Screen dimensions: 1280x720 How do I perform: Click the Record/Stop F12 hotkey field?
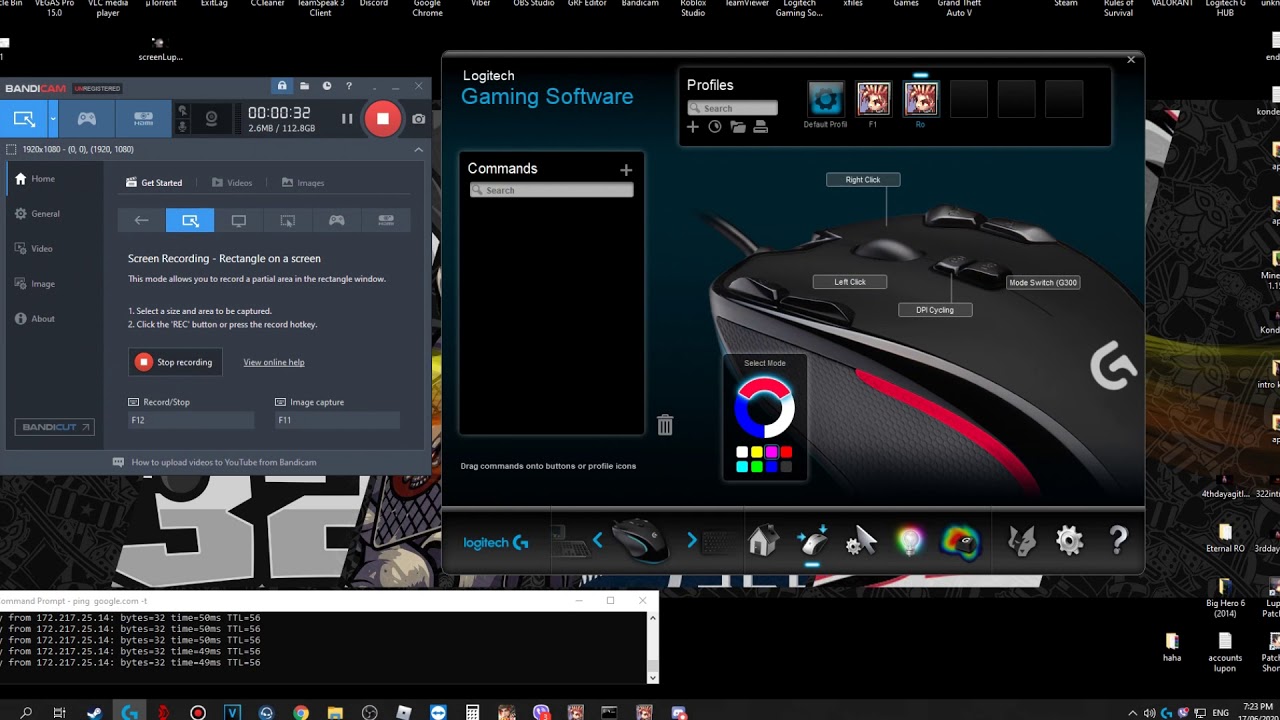[x=190, y=420]
